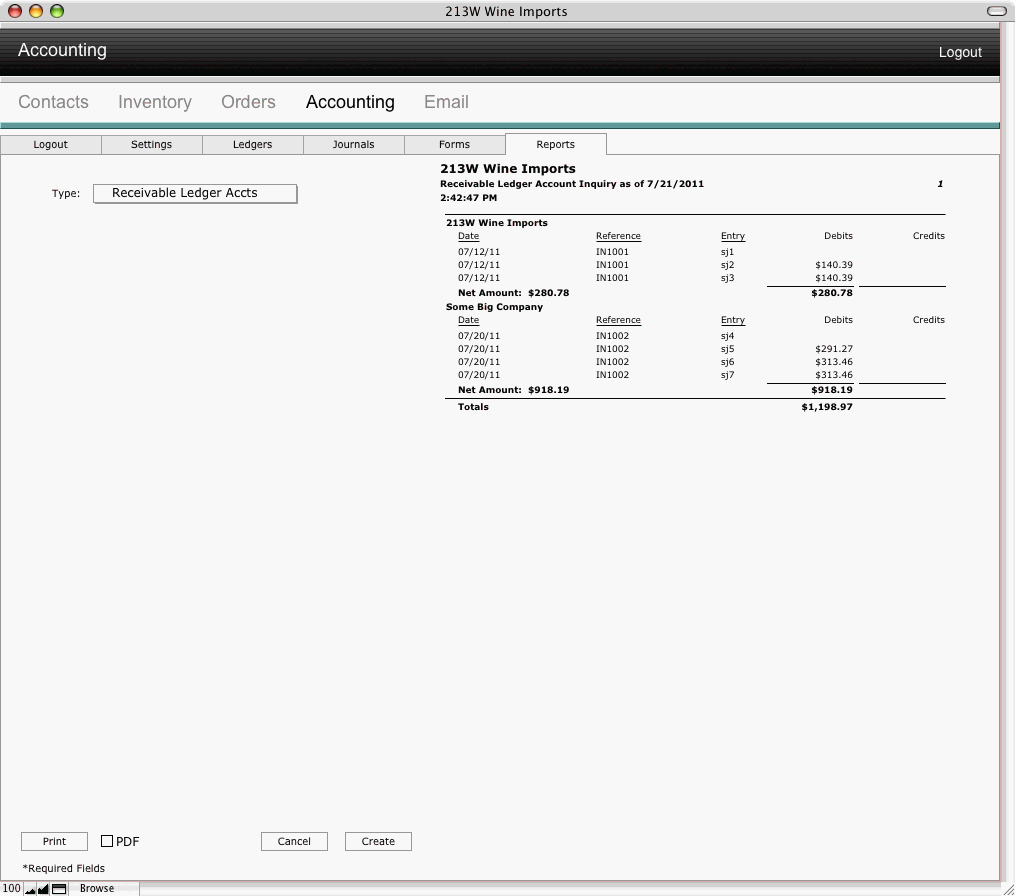Screen dimensions: 1015x896
Task: Click entry sj1
Action: pos(728,252)
